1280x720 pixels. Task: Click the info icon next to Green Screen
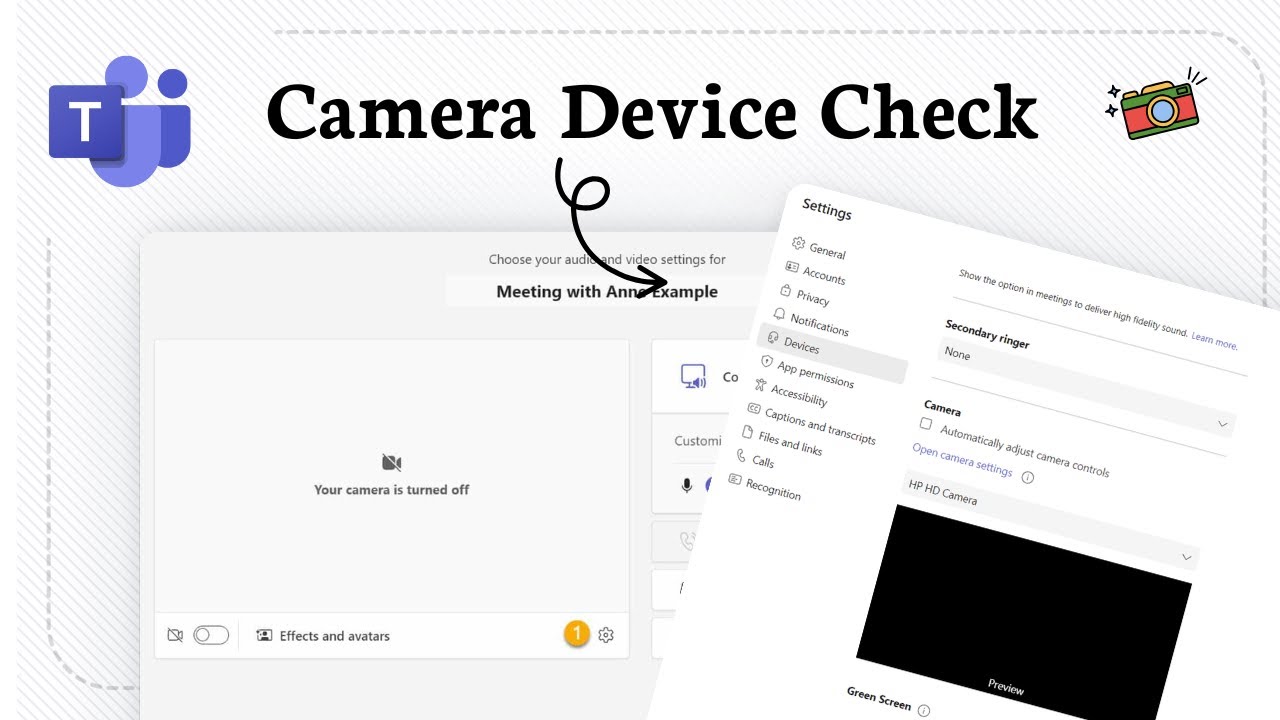[923, 711]
